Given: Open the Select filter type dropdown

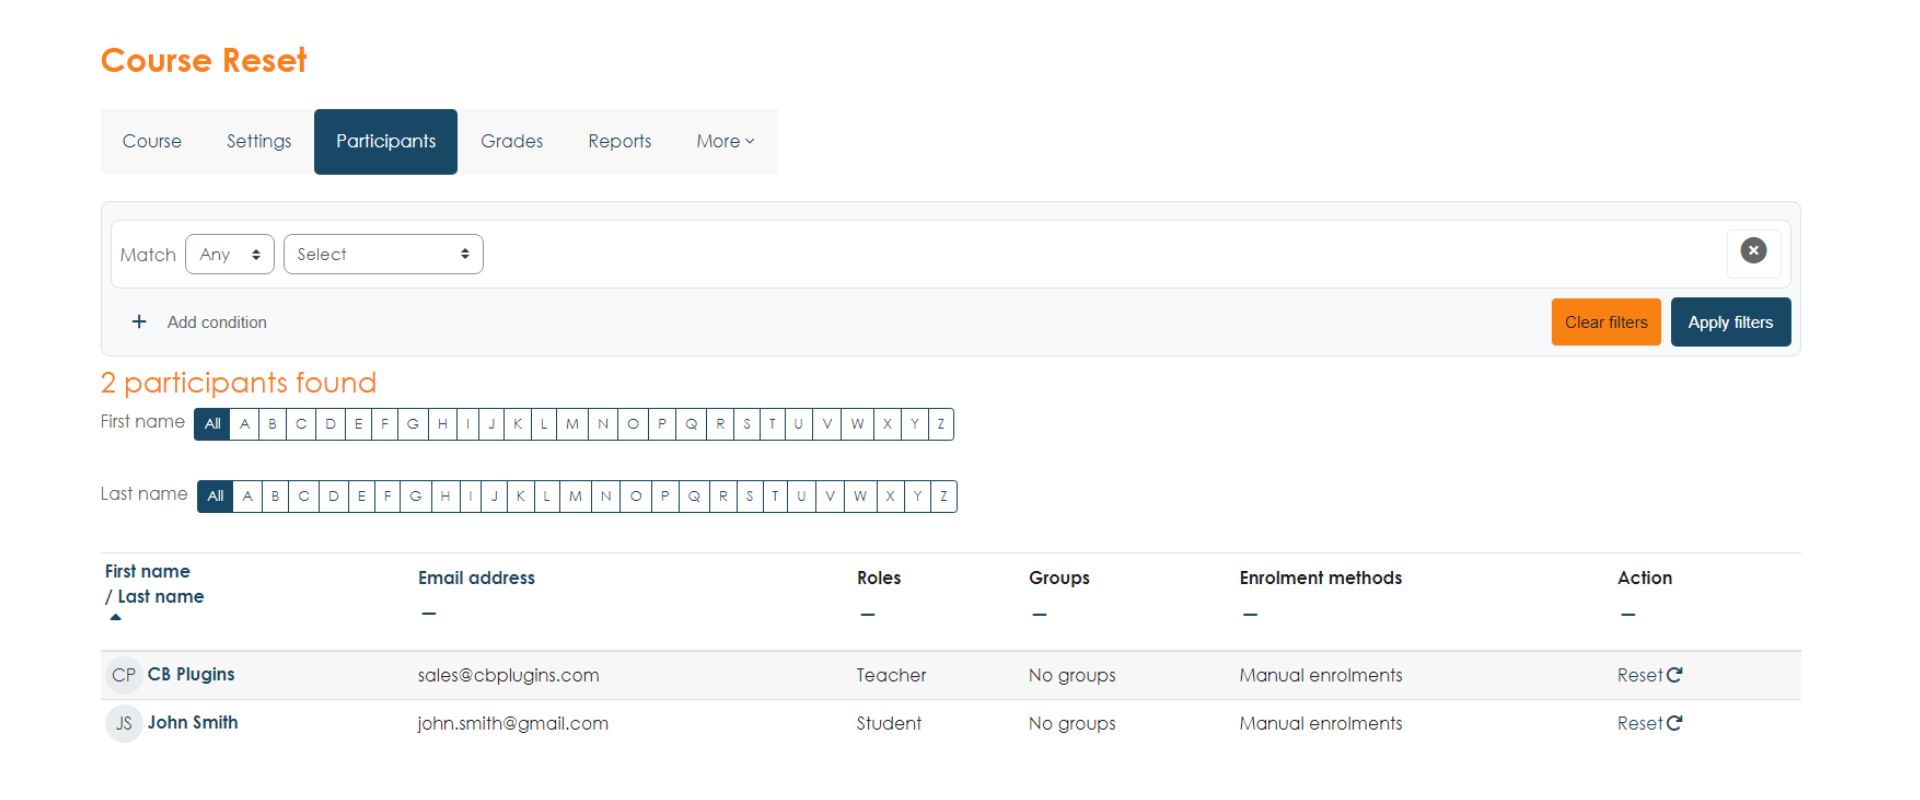Looking at the screenshot, I should pyautogui.click(x=383, y=254).
